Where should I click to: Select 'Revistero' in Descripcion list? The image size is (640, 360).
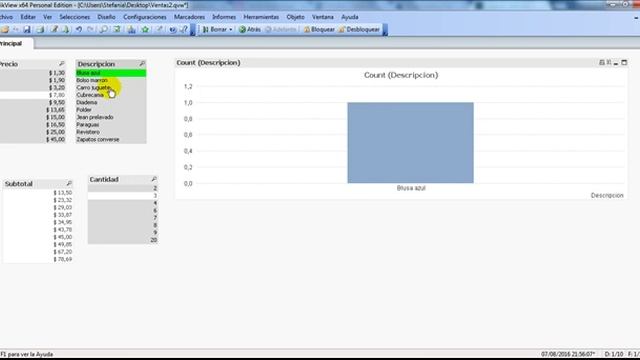pos(111,132)
